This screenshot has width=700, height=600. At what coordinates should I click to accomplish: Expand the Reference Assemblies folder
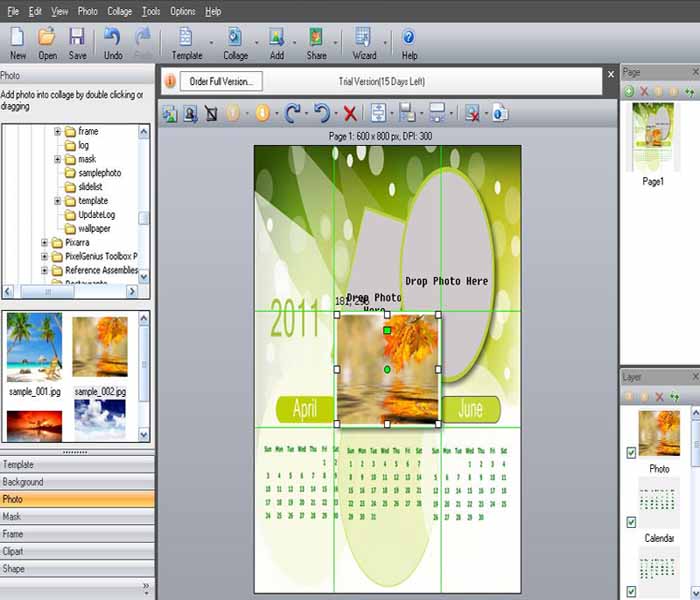(x=44, y=270)
